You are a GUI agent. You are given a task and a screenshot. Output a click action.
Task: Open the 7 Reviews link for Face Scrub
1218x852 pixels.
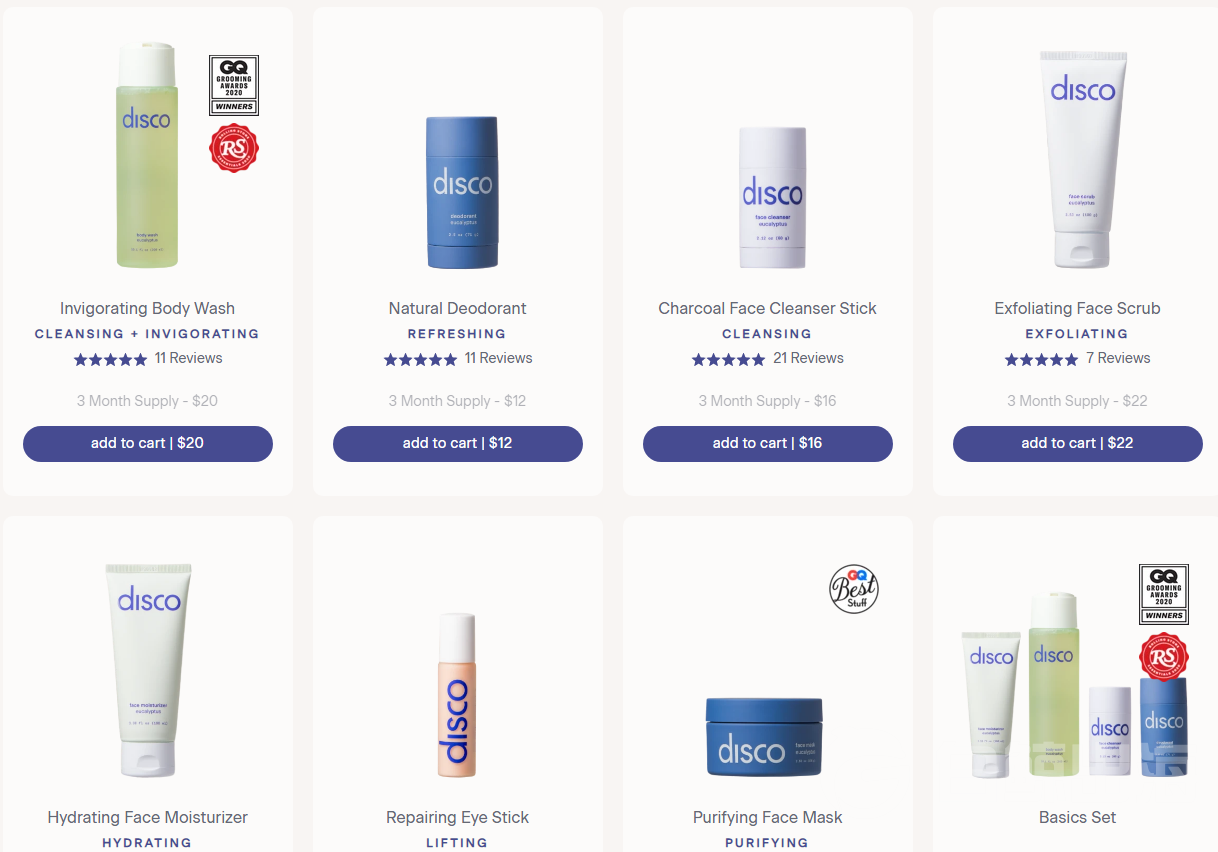(x=1118, y=358)
